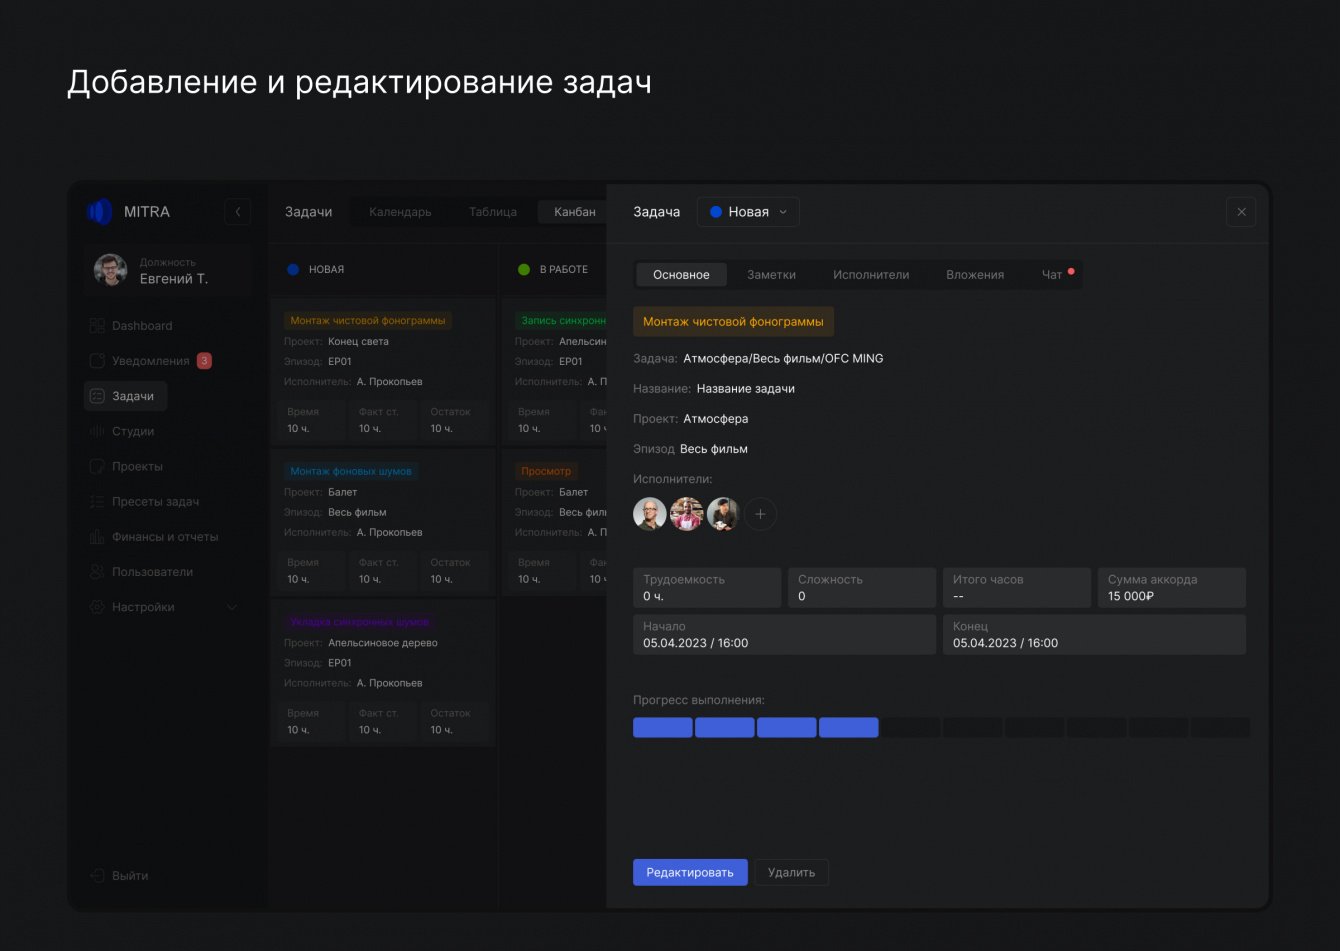The width and height of the screenshot is (1340, 951).
Task: Click the blue dot beside НОВАЯ column
Action: point(293,269)
